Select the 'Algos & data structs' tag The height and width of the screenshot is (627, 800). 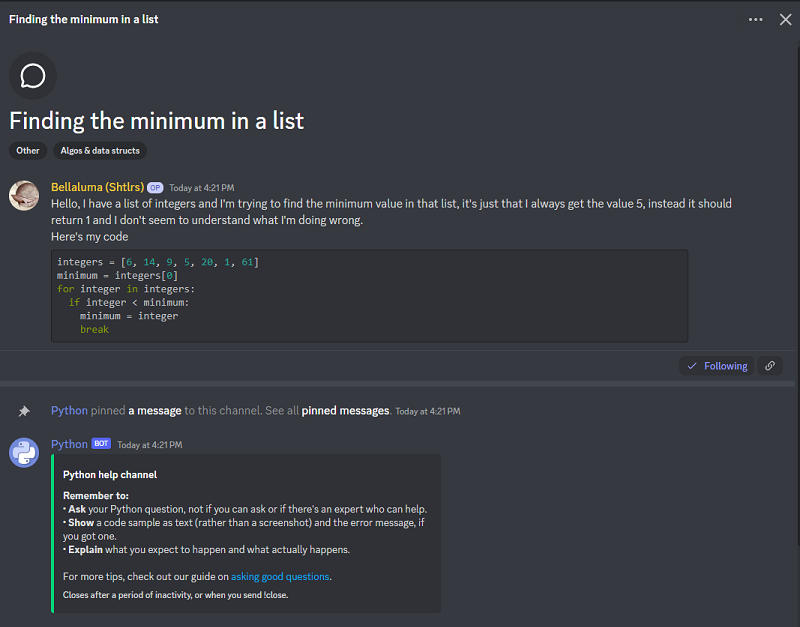(99, 150)
